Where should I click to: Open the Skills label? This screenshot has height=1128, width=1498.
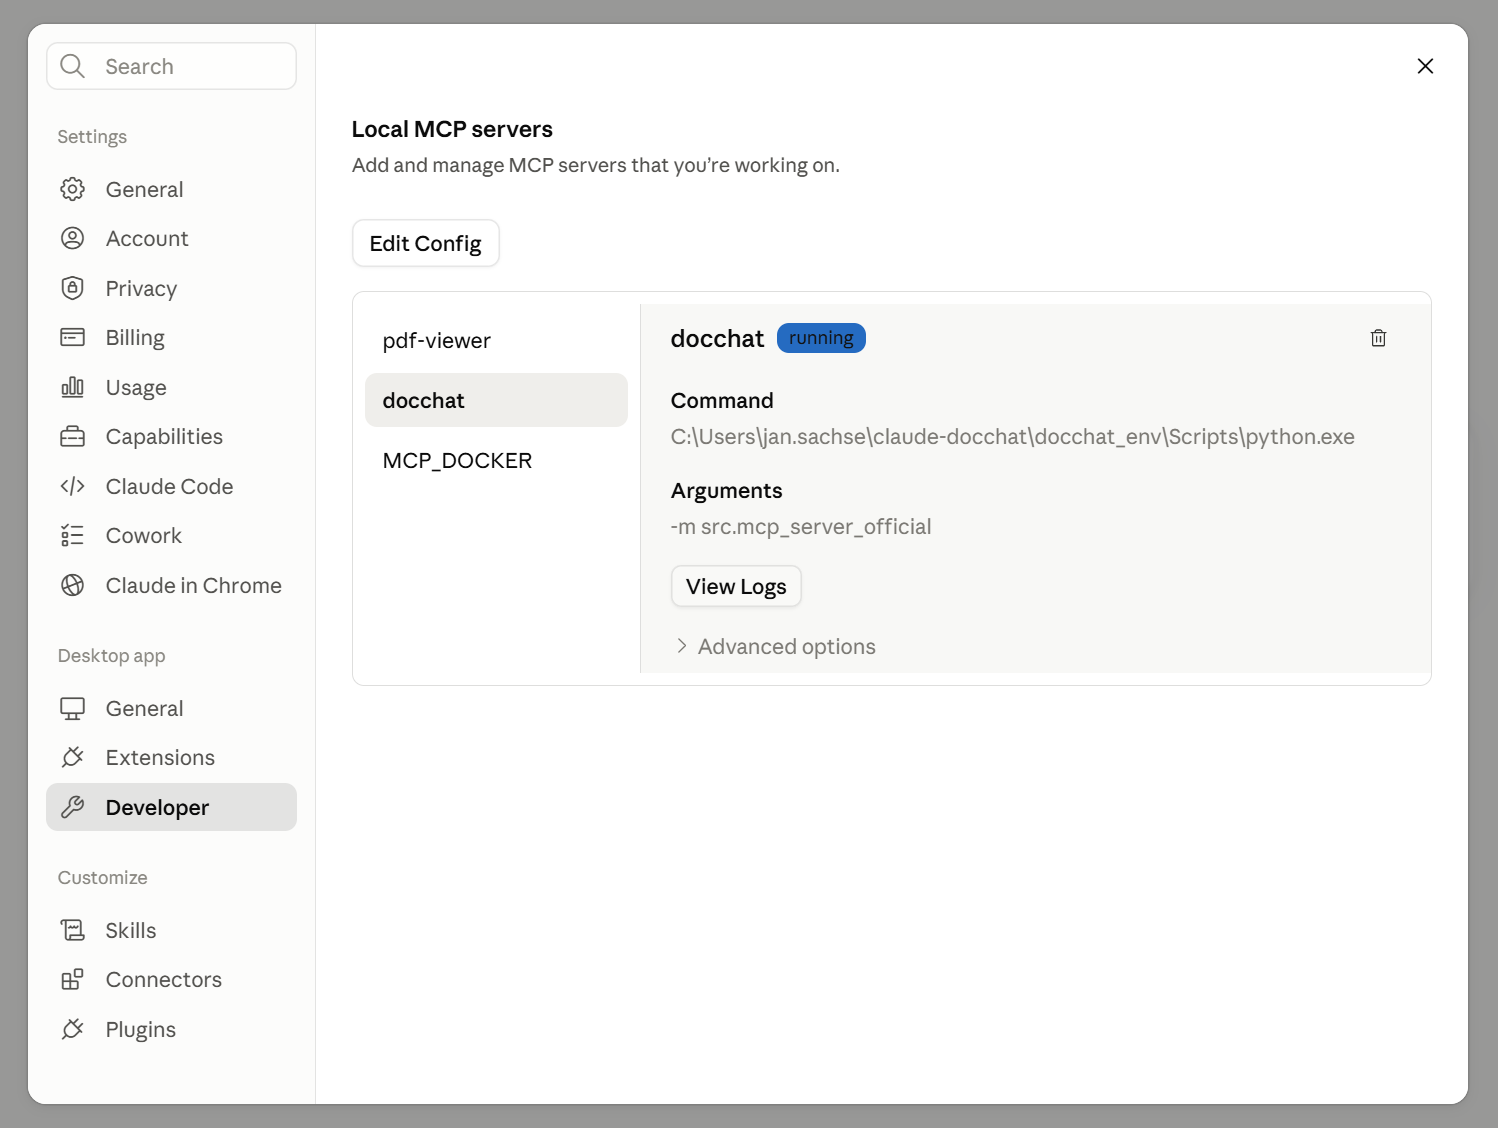click(131, 930)
